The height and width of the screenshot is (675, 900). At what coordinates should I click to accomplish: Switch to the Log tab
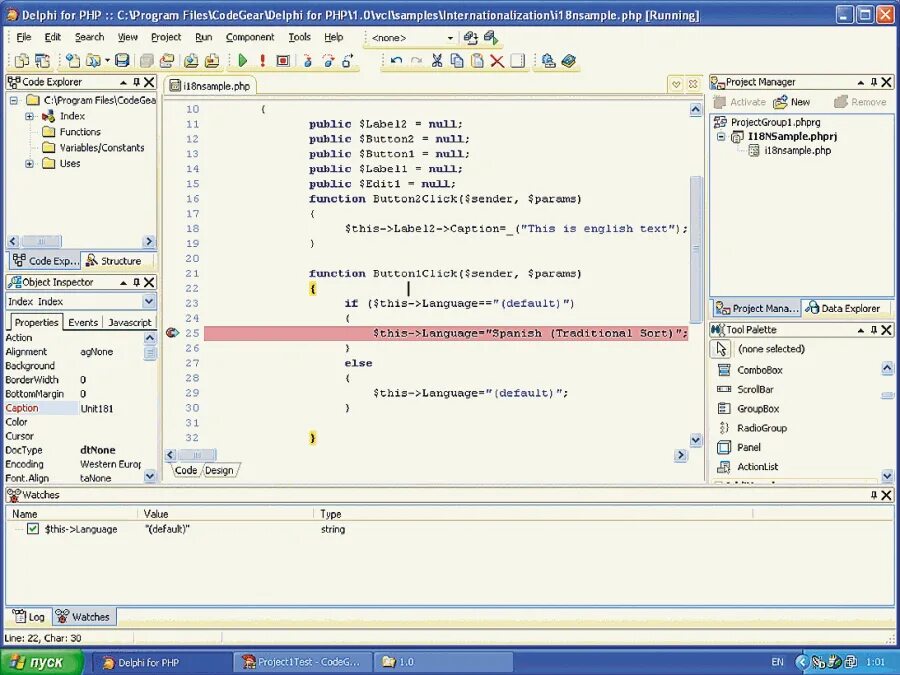(x=29, y=616)
